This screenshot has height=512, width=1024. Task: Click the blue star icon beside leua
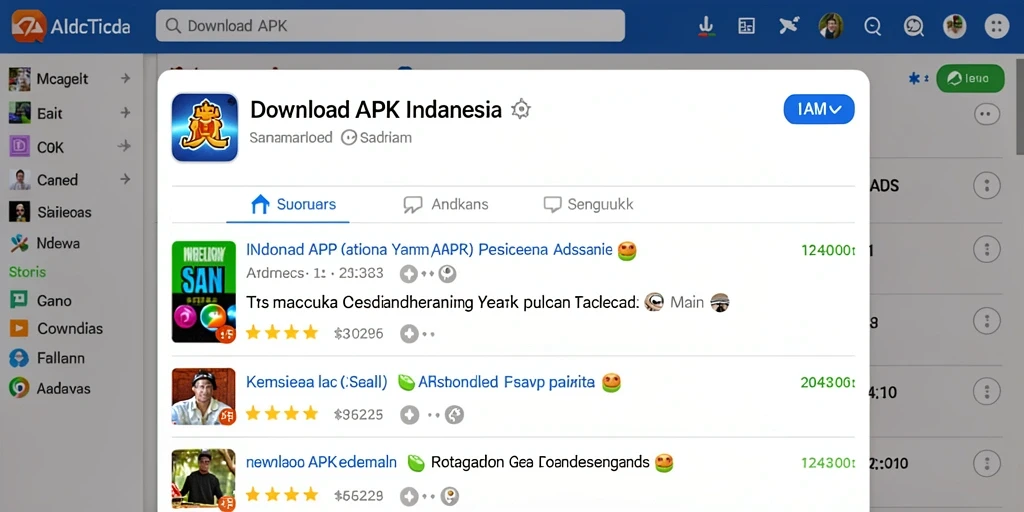[914, 79]
